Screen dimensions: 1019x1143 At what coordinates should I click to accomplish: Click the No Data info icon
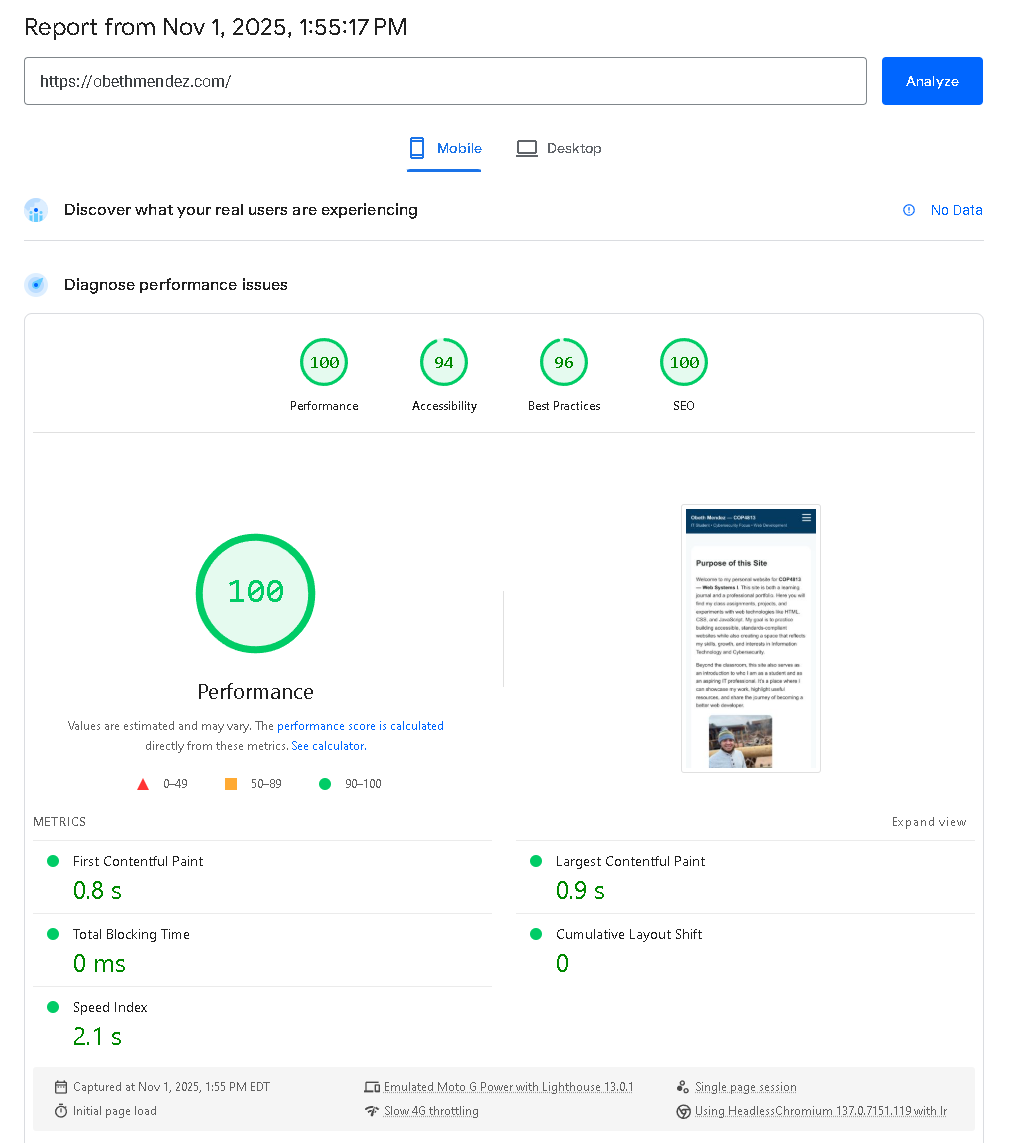[x=908, y=210]
